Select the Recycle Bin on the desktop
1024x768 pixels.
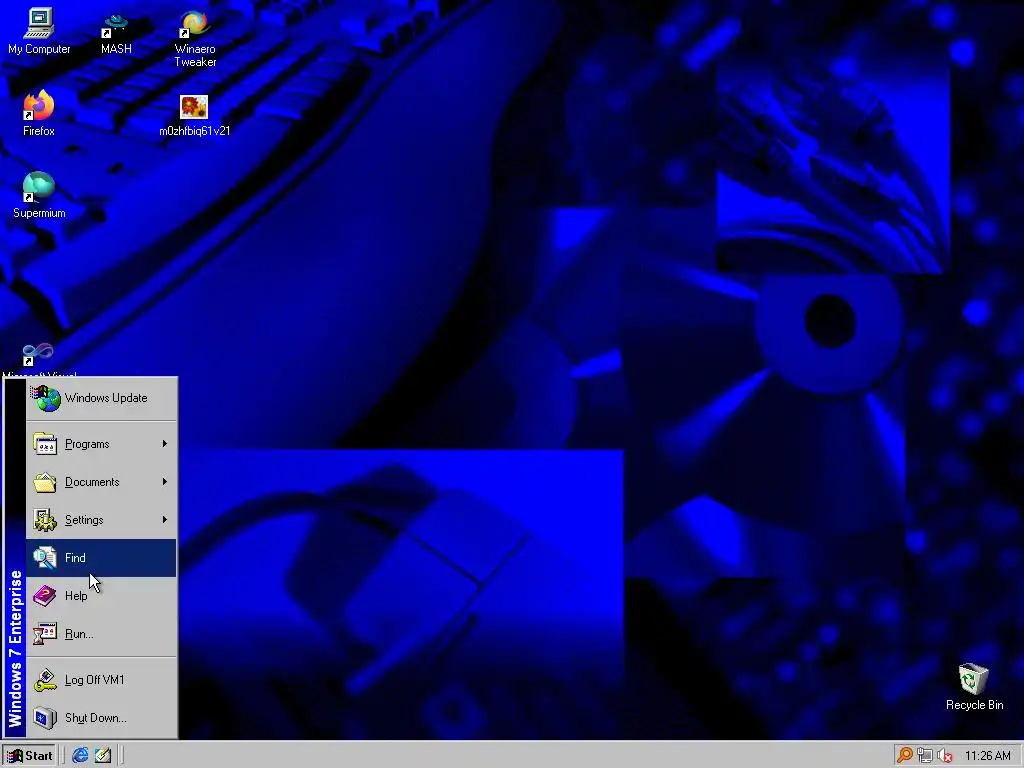[x=974, y=686]
